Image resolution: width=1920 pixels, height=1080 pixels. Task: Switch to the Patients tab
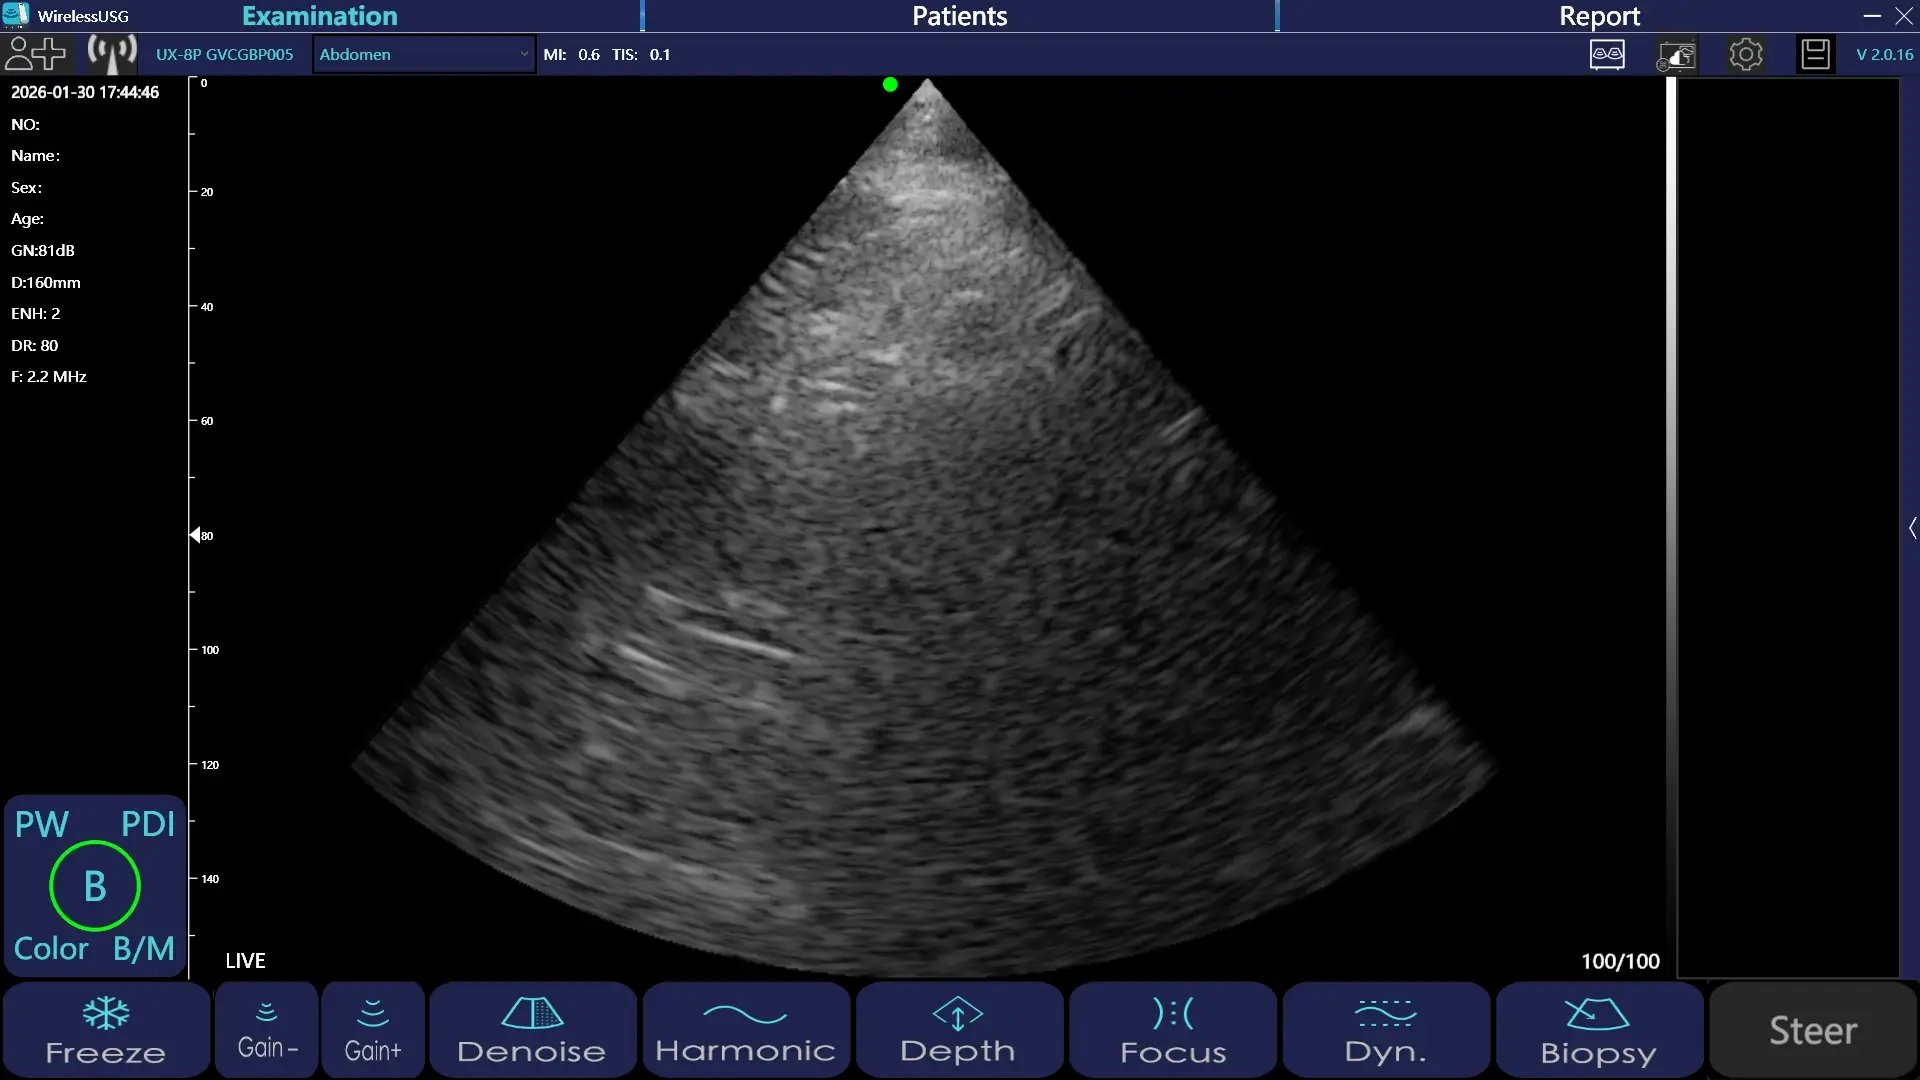959,16
